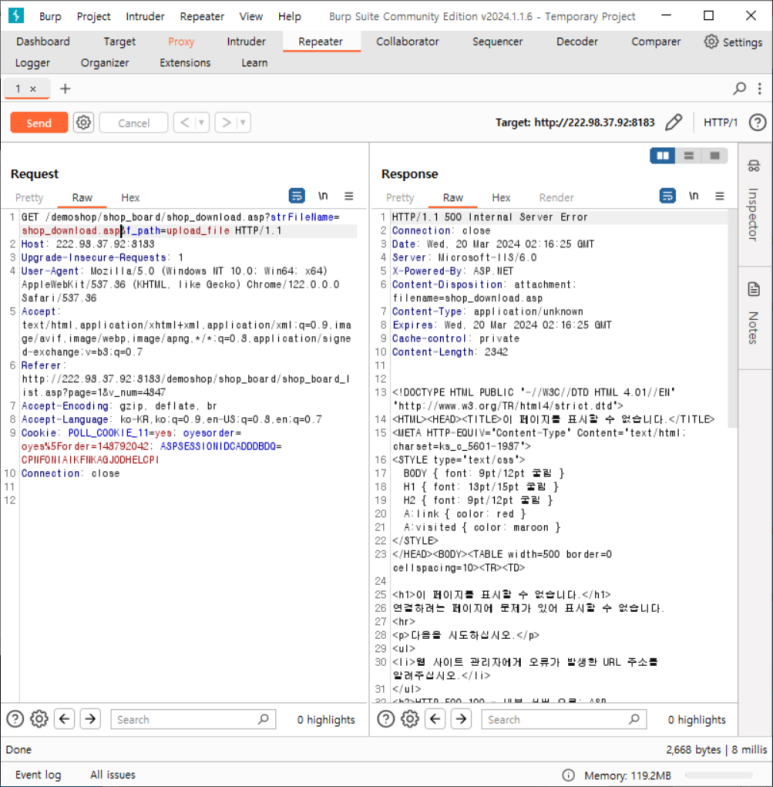Close Repeater tab 1
The width and height of the screenshot is (773, 787).
pos(33,89)
